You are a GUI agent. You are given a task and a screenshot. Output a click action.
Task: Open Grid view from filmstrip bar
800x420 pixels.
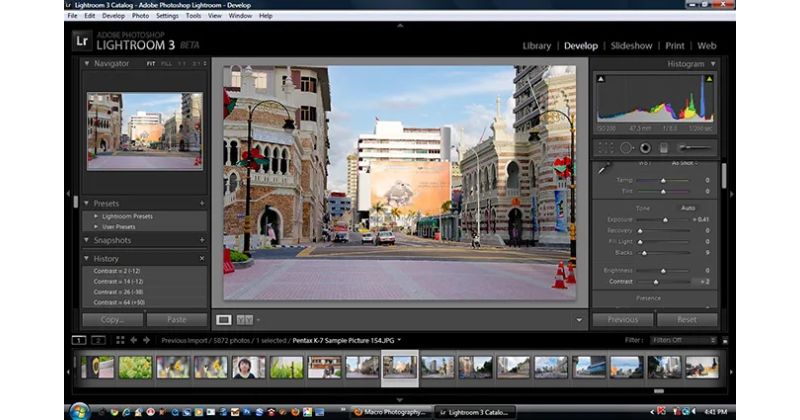point(120,340)
